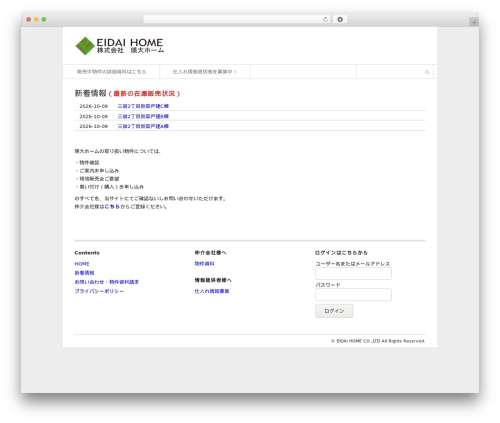This screenshot has width=500, height=423.
Task: Click the EIDAI HOME logo
Action: [x=120, y=46]
